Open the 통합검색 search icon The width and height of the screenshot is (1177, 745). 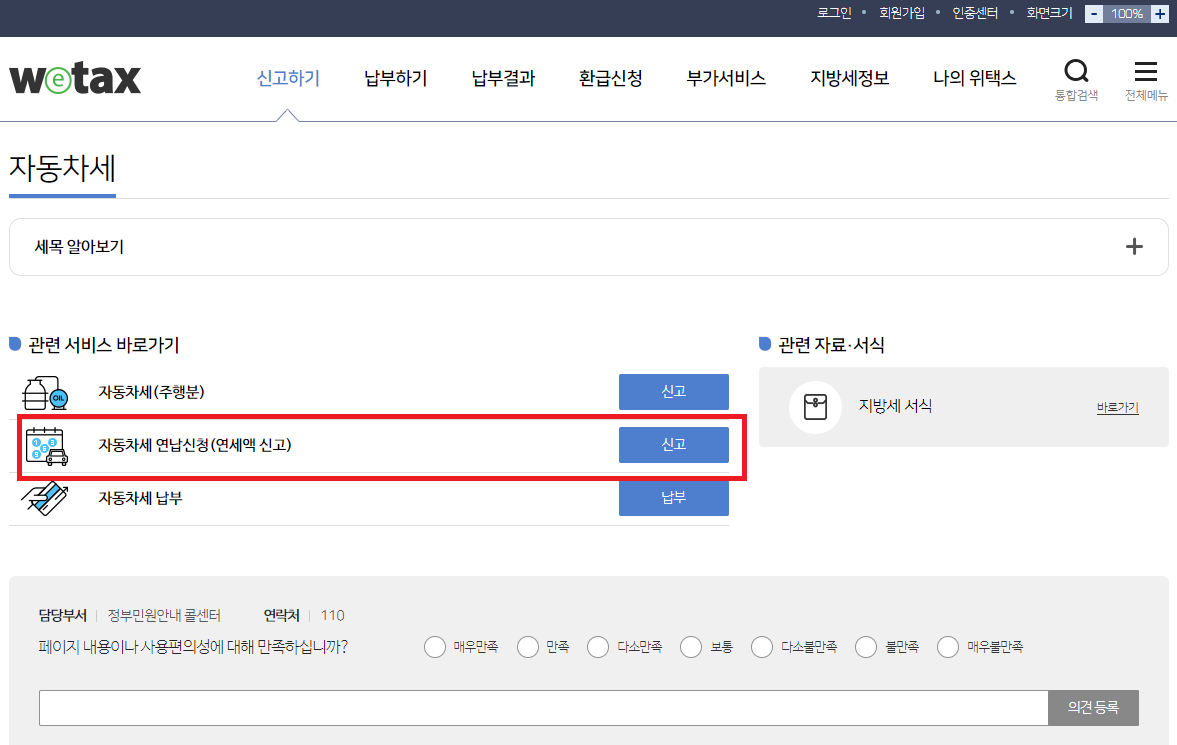tap(1076, 70)
